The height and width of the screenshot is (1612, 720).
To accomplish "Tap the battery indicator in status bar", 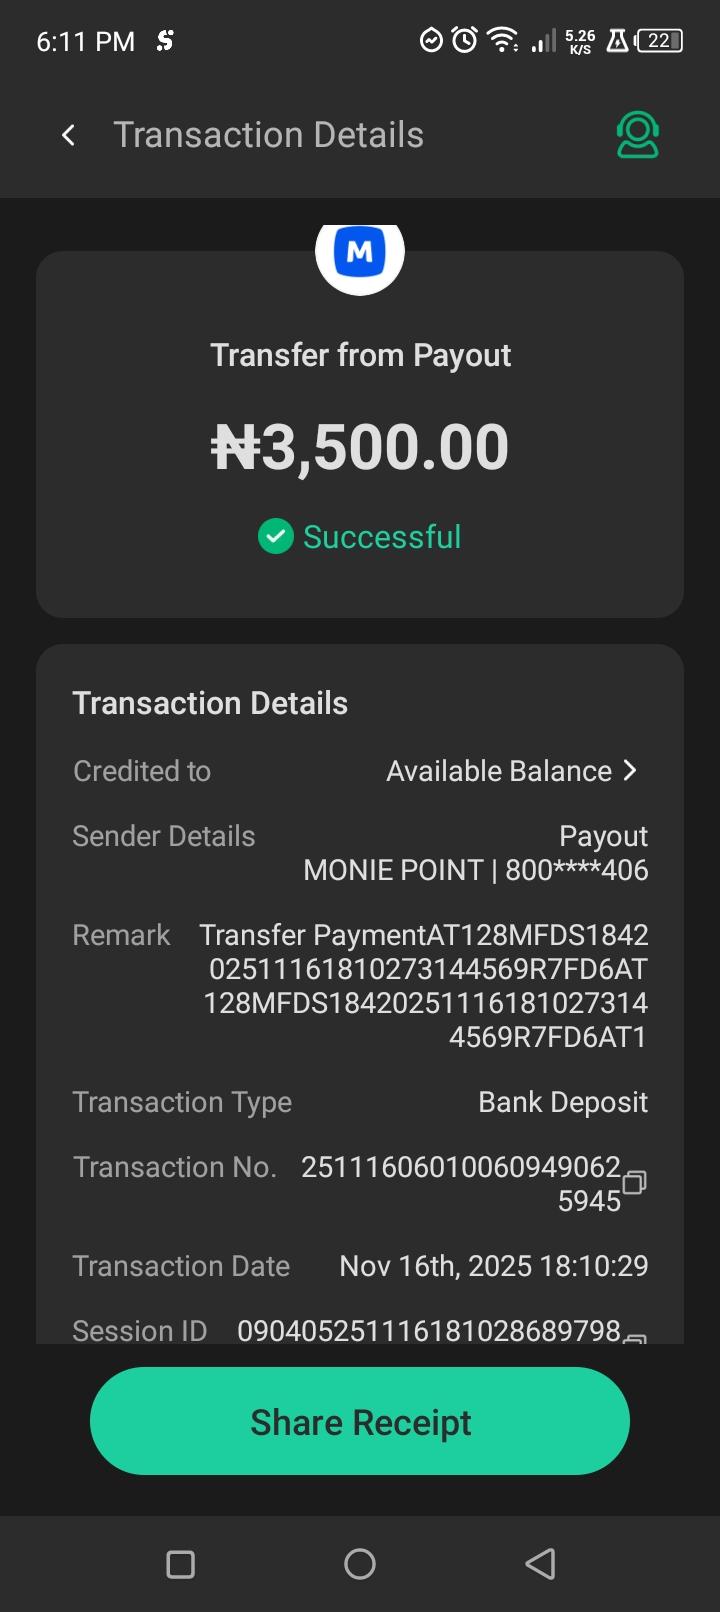I will point(660,41).
